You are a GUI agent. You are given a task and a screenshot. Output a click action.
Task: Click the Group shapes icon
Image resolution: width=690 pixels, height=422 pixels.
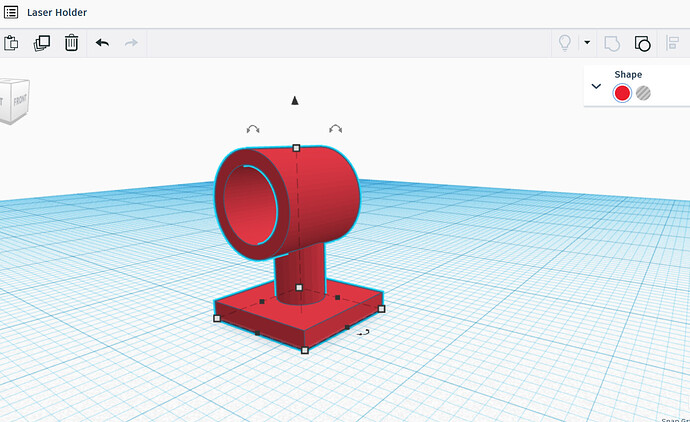pos(612,44)
